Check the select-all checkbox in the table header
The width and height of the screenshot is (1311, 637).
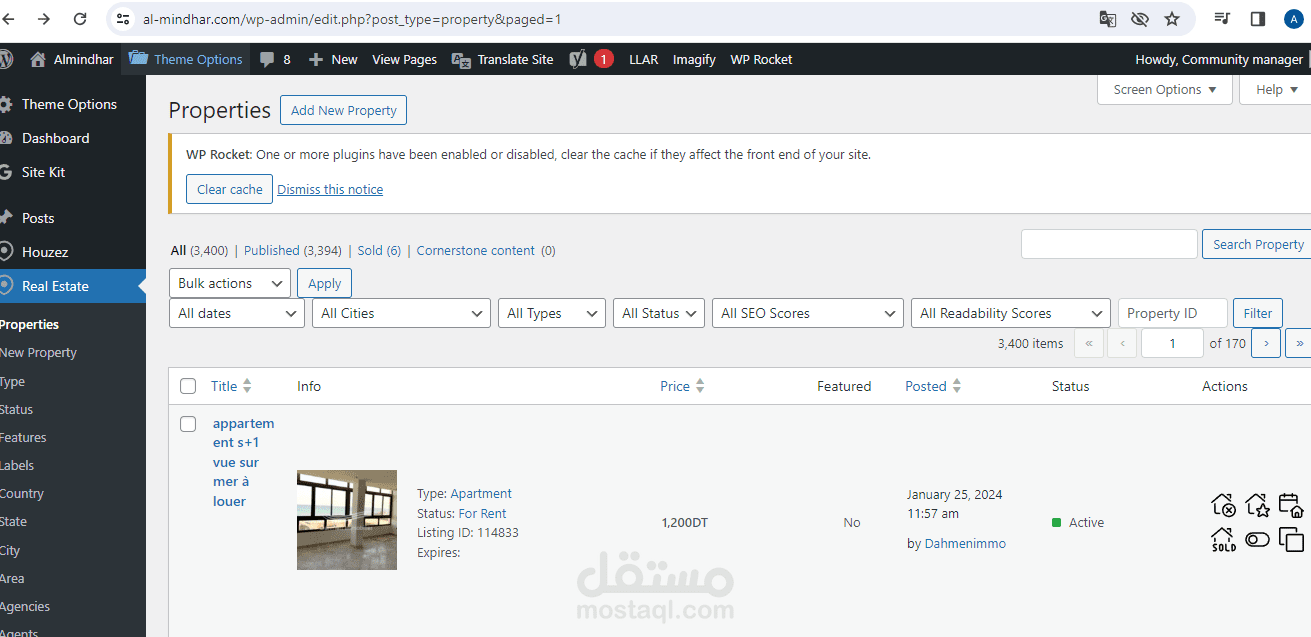point(188,386)
